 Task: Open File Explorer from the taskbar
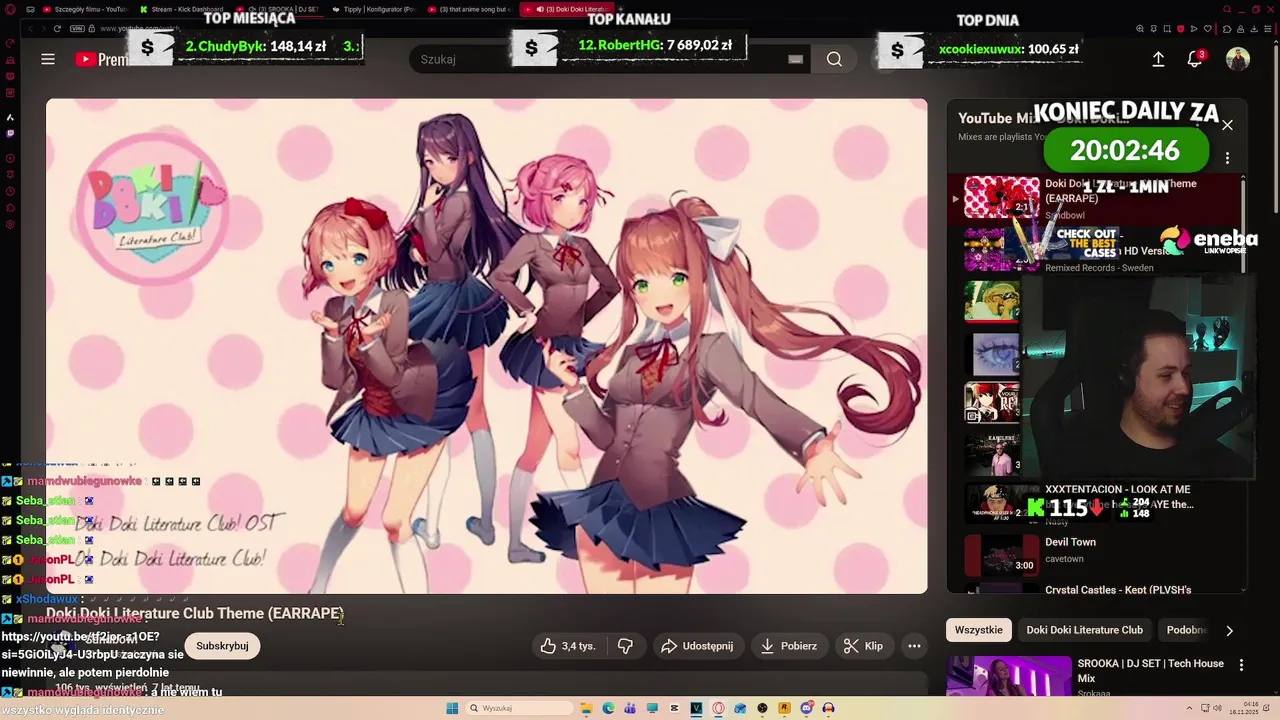tap(587, 708)
